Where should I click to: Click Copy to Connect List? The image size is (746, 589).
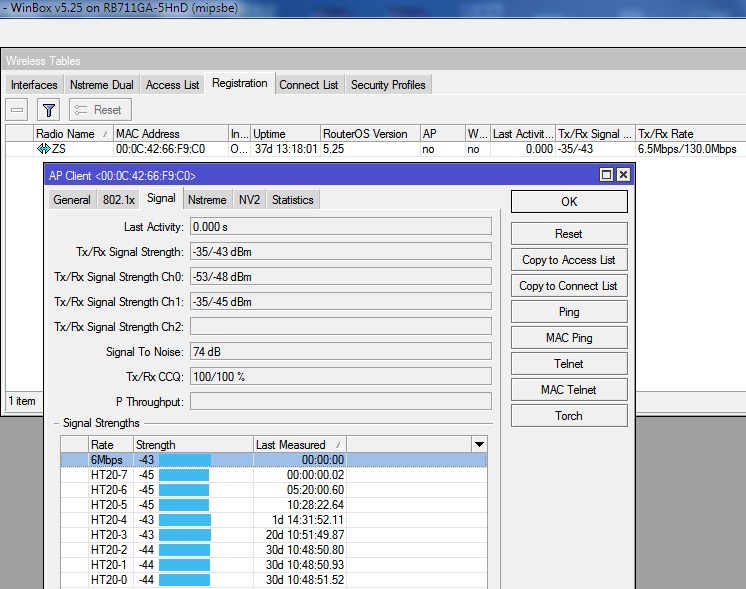[569, 286]
